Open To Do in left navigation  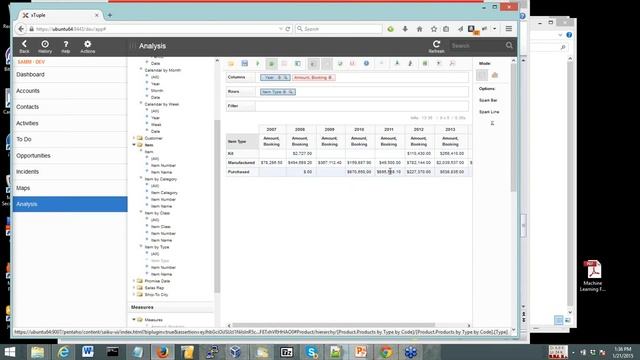(x=70, y=139)
